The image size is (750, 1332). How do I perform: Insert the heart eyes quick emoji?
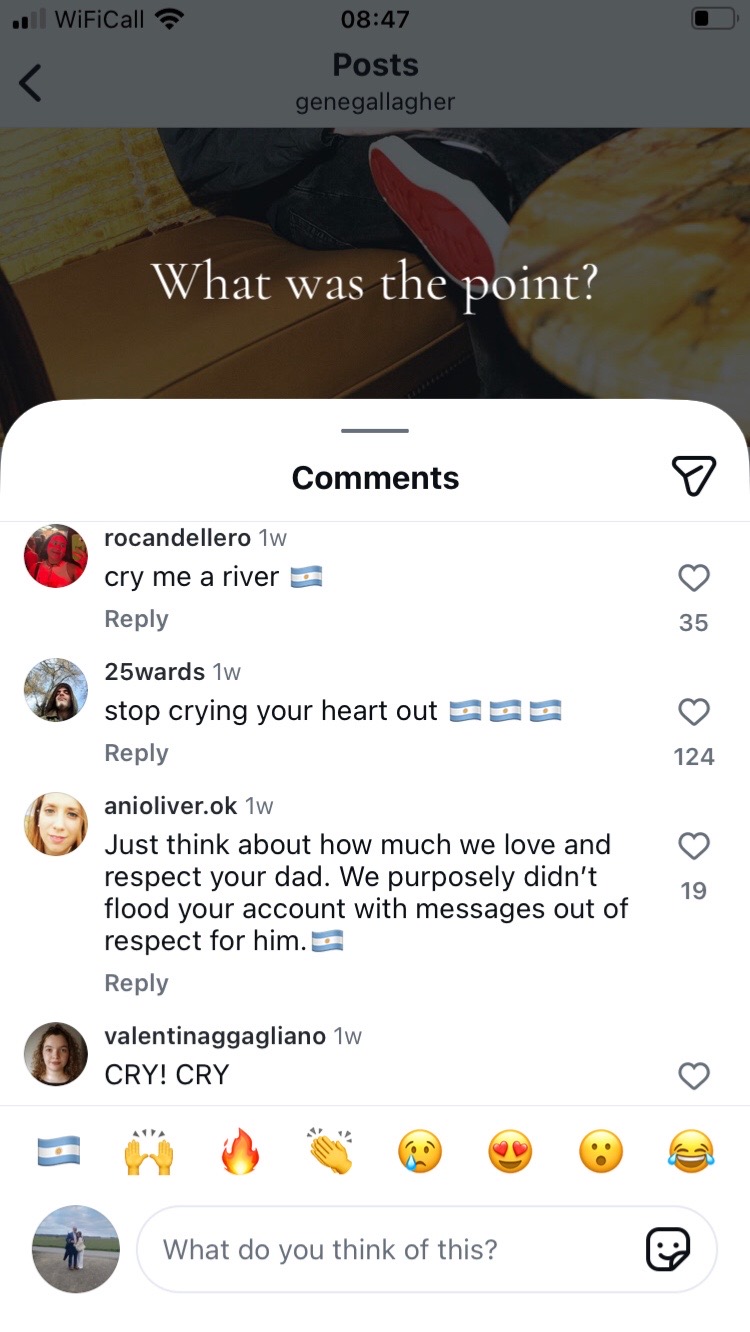click(x=510, y=1152)
